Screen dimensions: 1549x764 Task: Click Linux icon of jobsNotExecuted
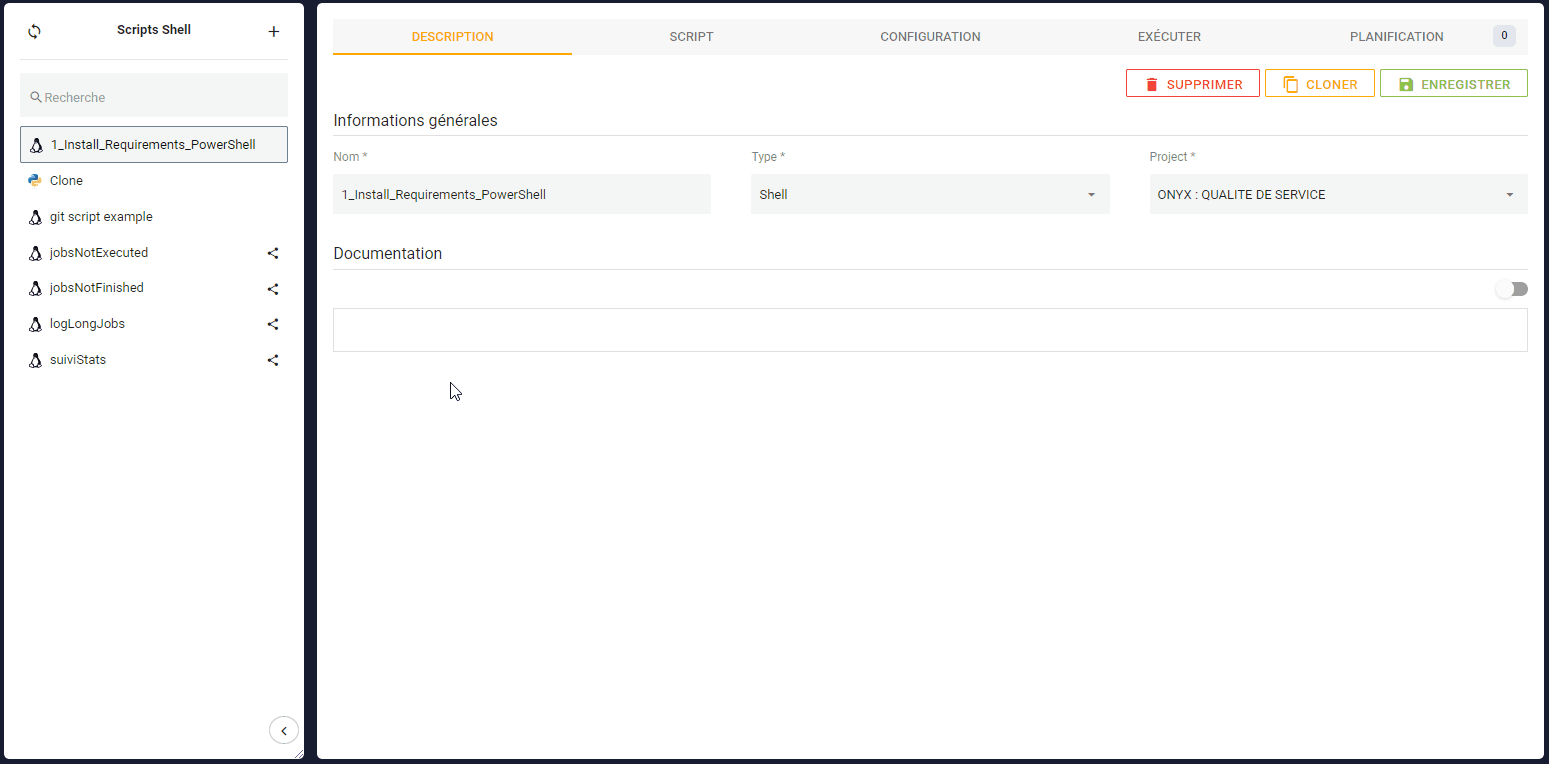tap(35, 253)
